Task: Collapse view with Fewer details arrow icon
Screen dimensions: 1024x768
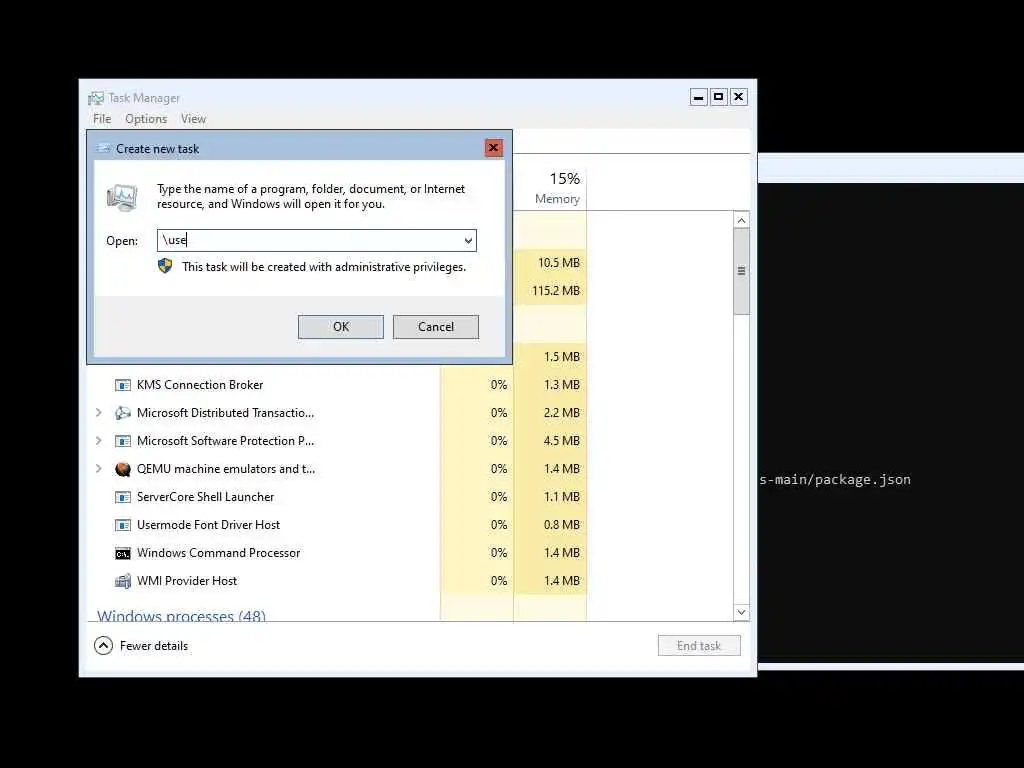Action: tap(103, 646)
